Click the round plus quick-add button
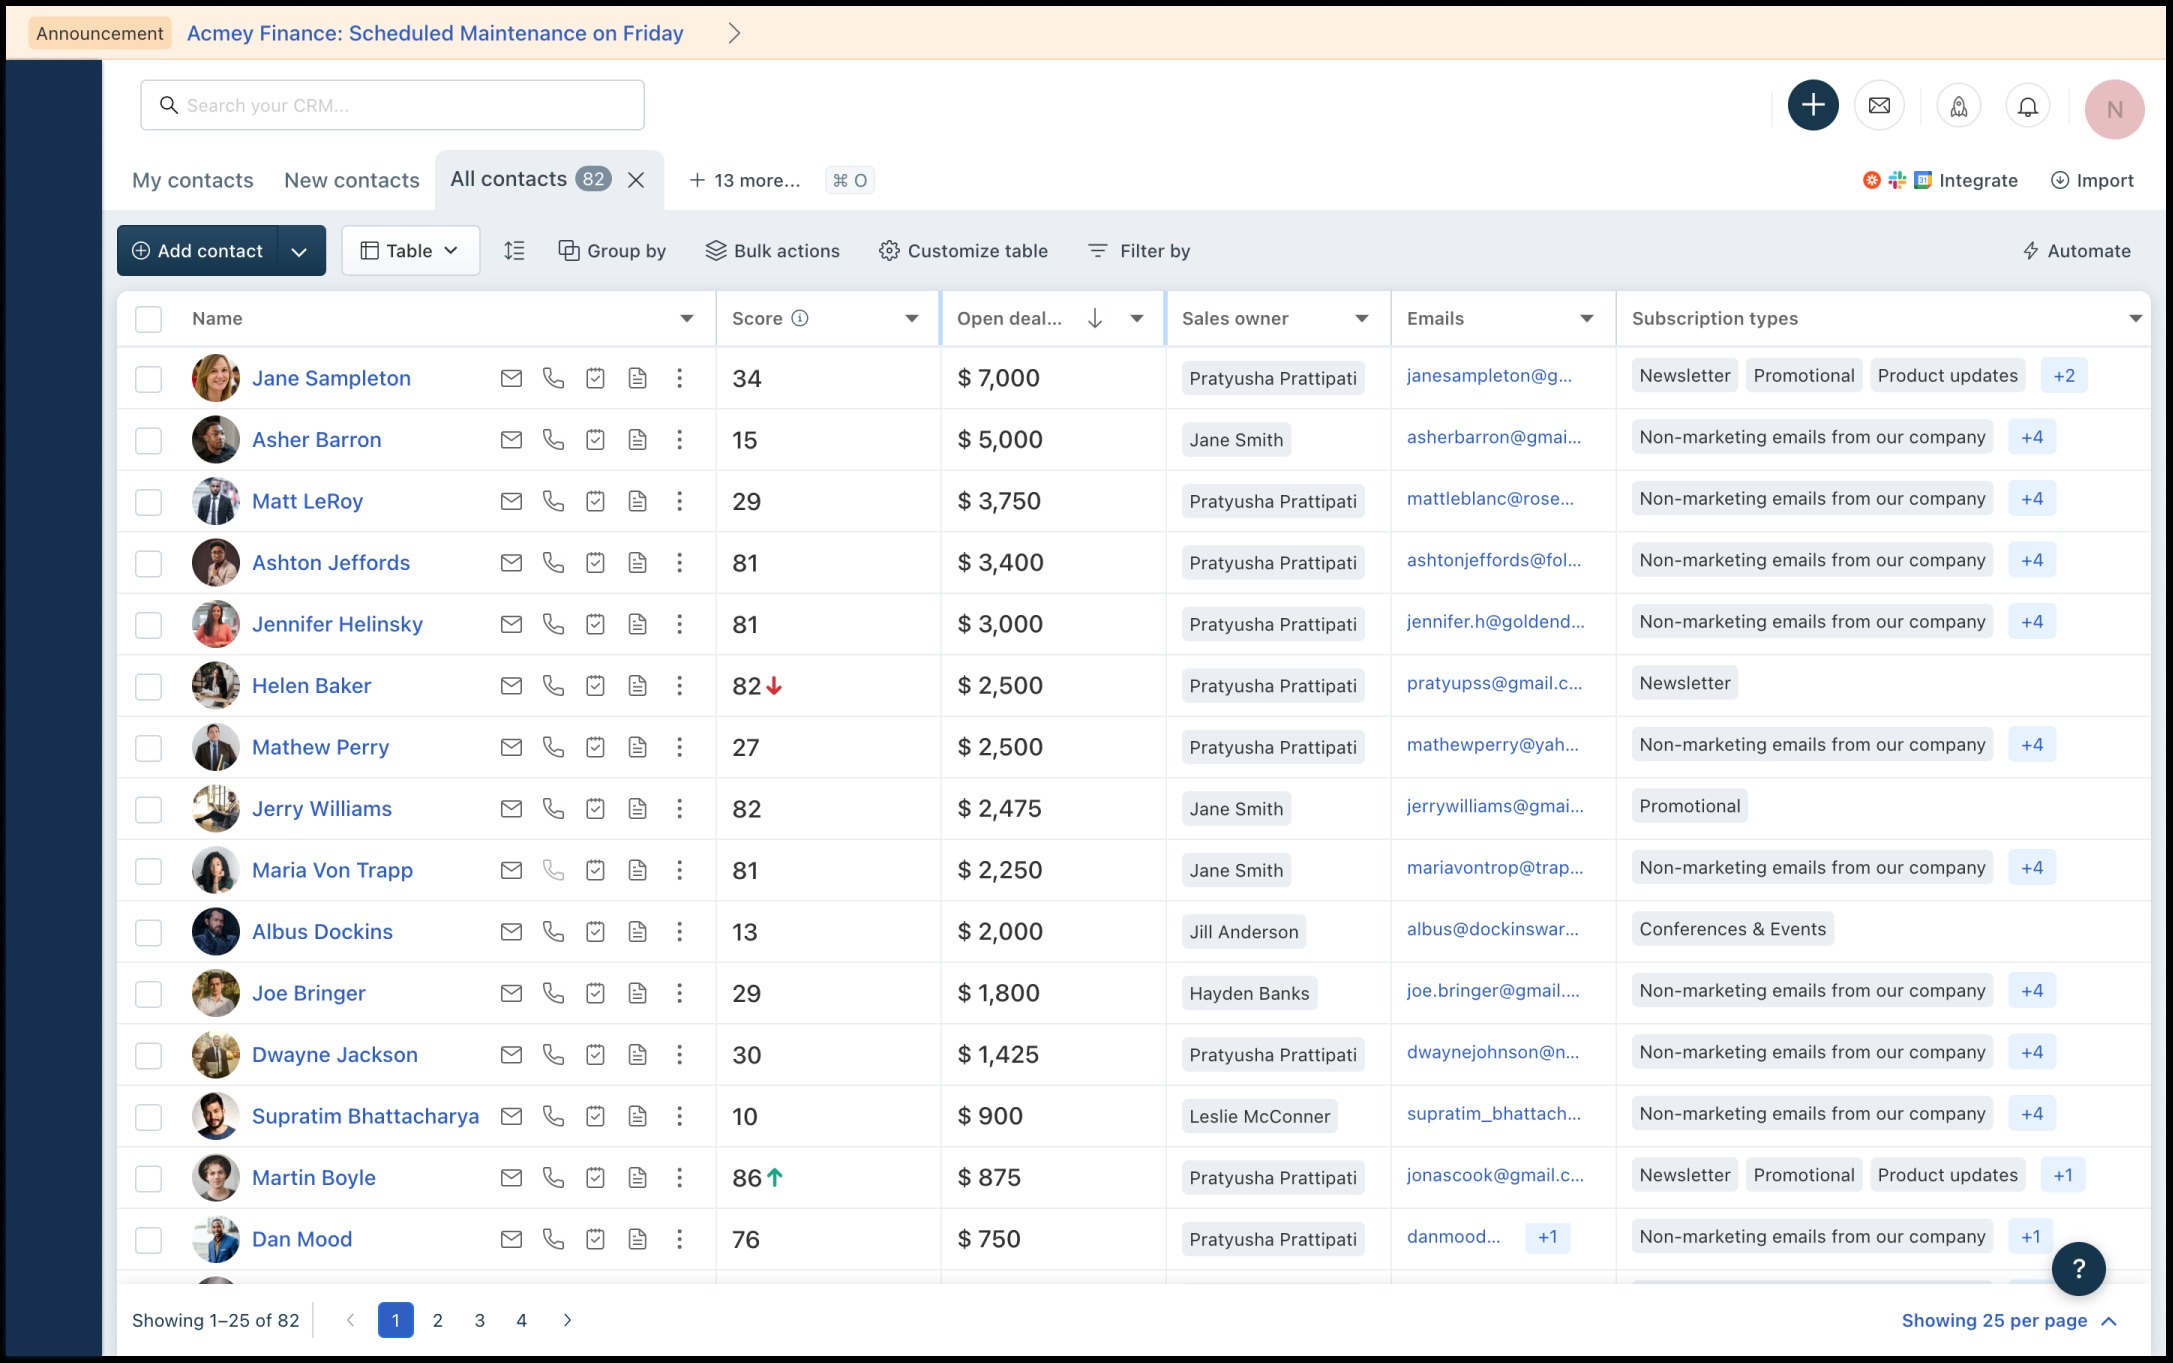Image resolution: width=2173 pixels, height=1363 pixels. [1812, 105]
